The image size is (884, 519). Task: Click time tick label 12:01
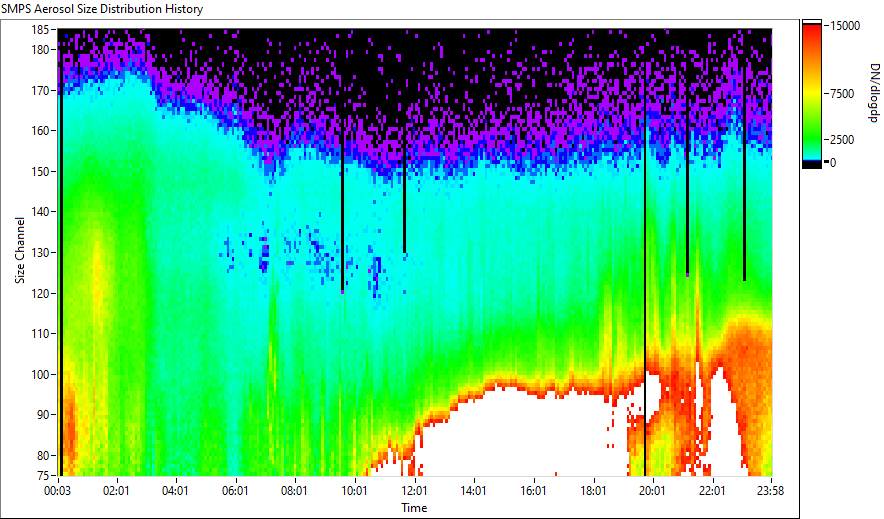[x=414, y=491]
